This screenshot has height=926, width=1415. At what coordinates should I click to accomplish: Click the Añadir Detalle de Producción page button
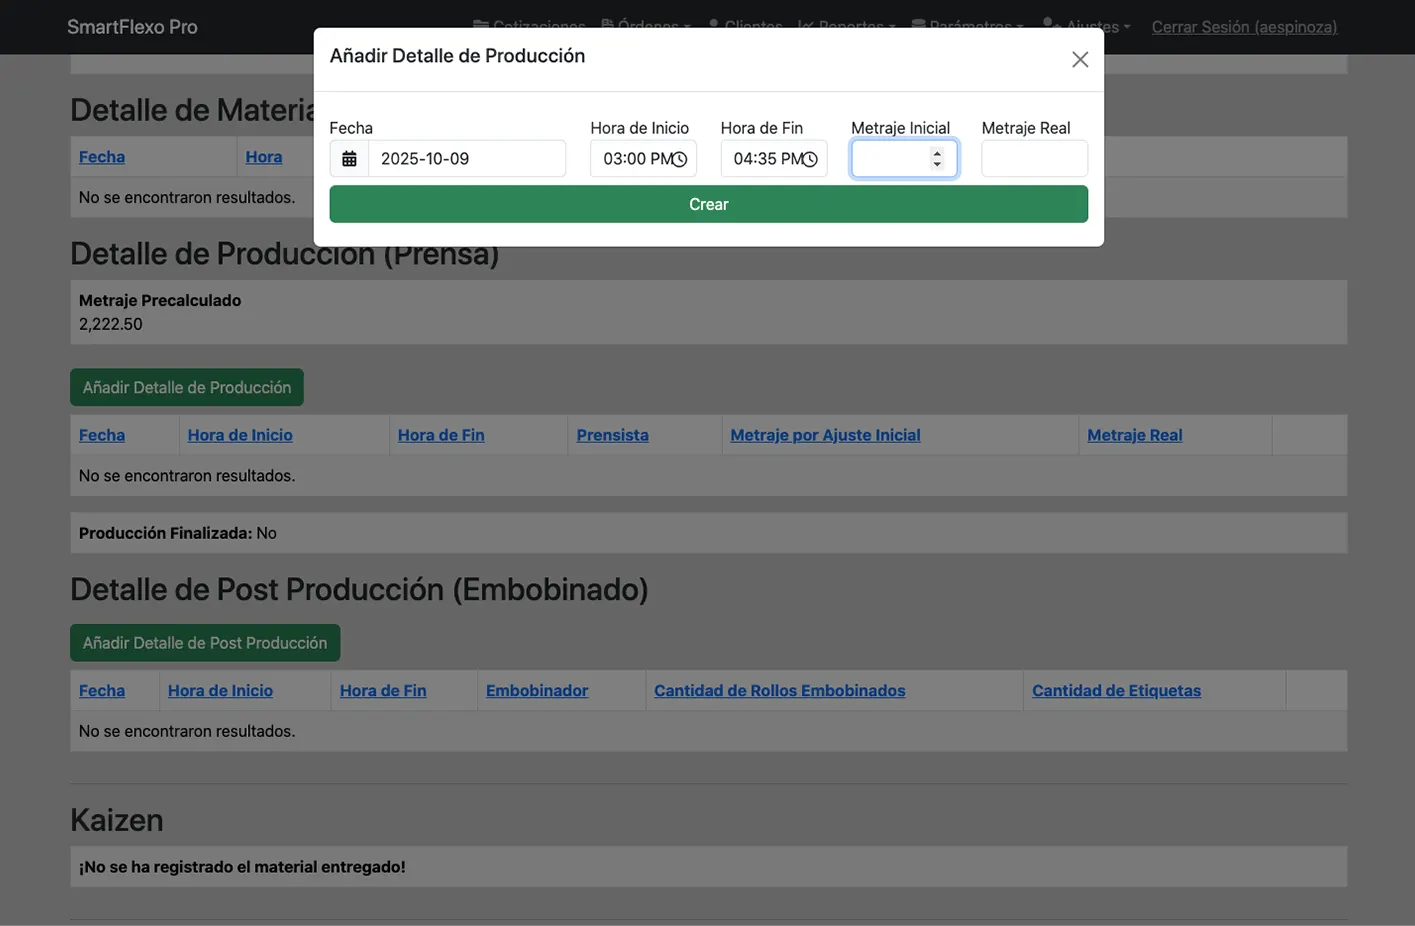[x=187, y=388]
